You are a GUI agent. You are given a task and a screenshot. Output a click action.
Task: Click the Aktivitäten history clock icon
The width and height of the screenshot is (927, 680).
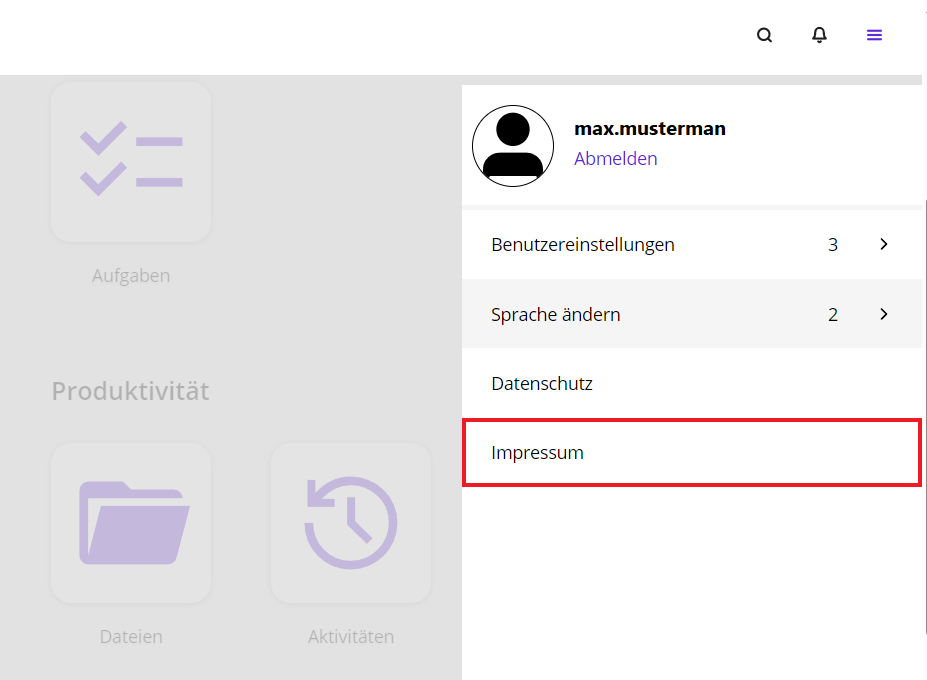(x=350, y=522)
